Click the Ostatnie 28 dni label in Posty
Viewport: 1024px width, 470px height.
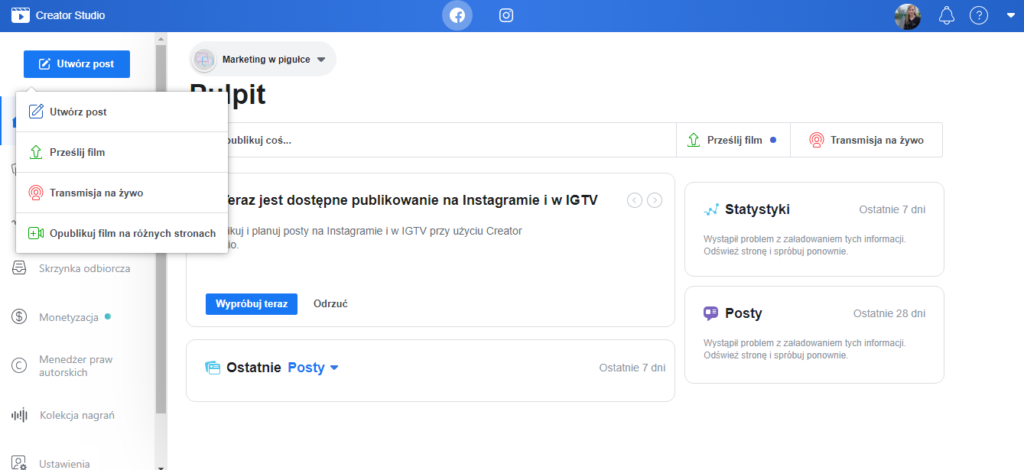point(889,313)
